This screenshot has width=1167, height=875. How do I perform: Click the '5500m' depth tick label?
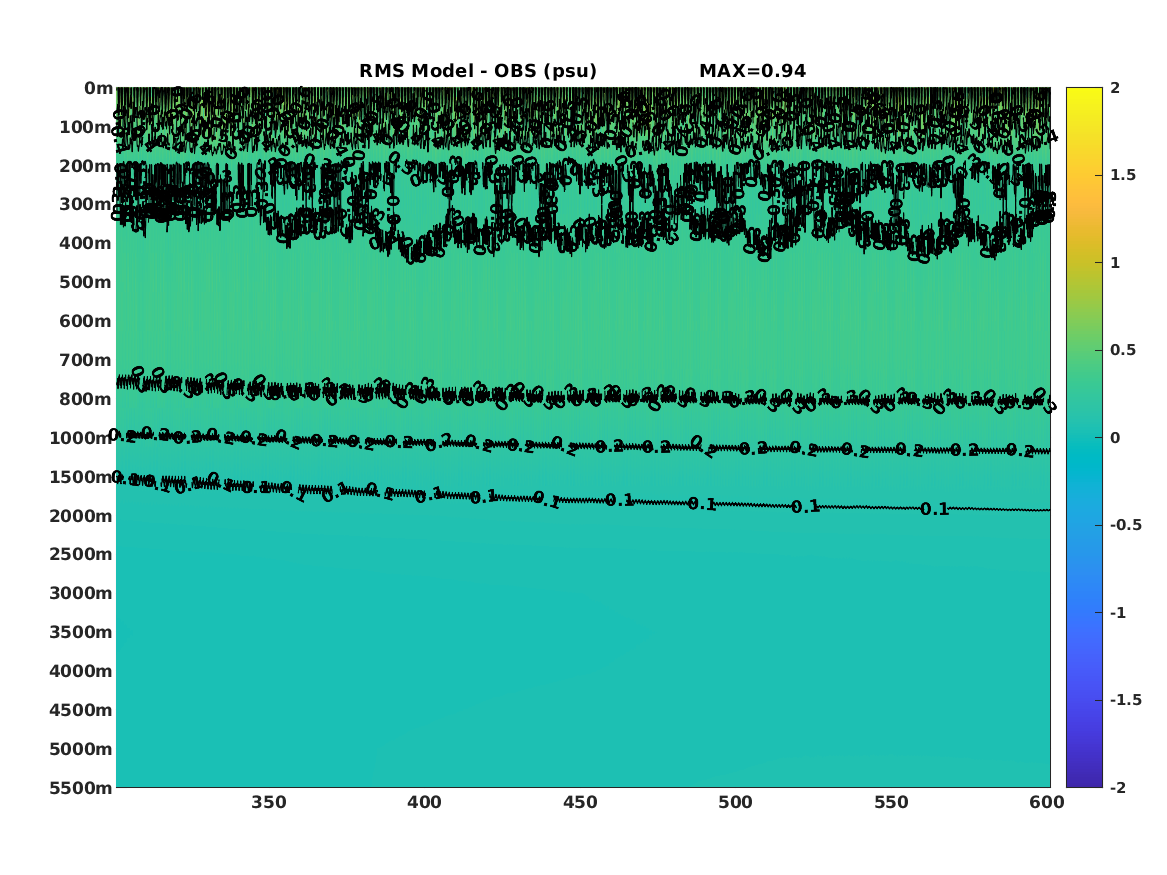tap(80, 787)
